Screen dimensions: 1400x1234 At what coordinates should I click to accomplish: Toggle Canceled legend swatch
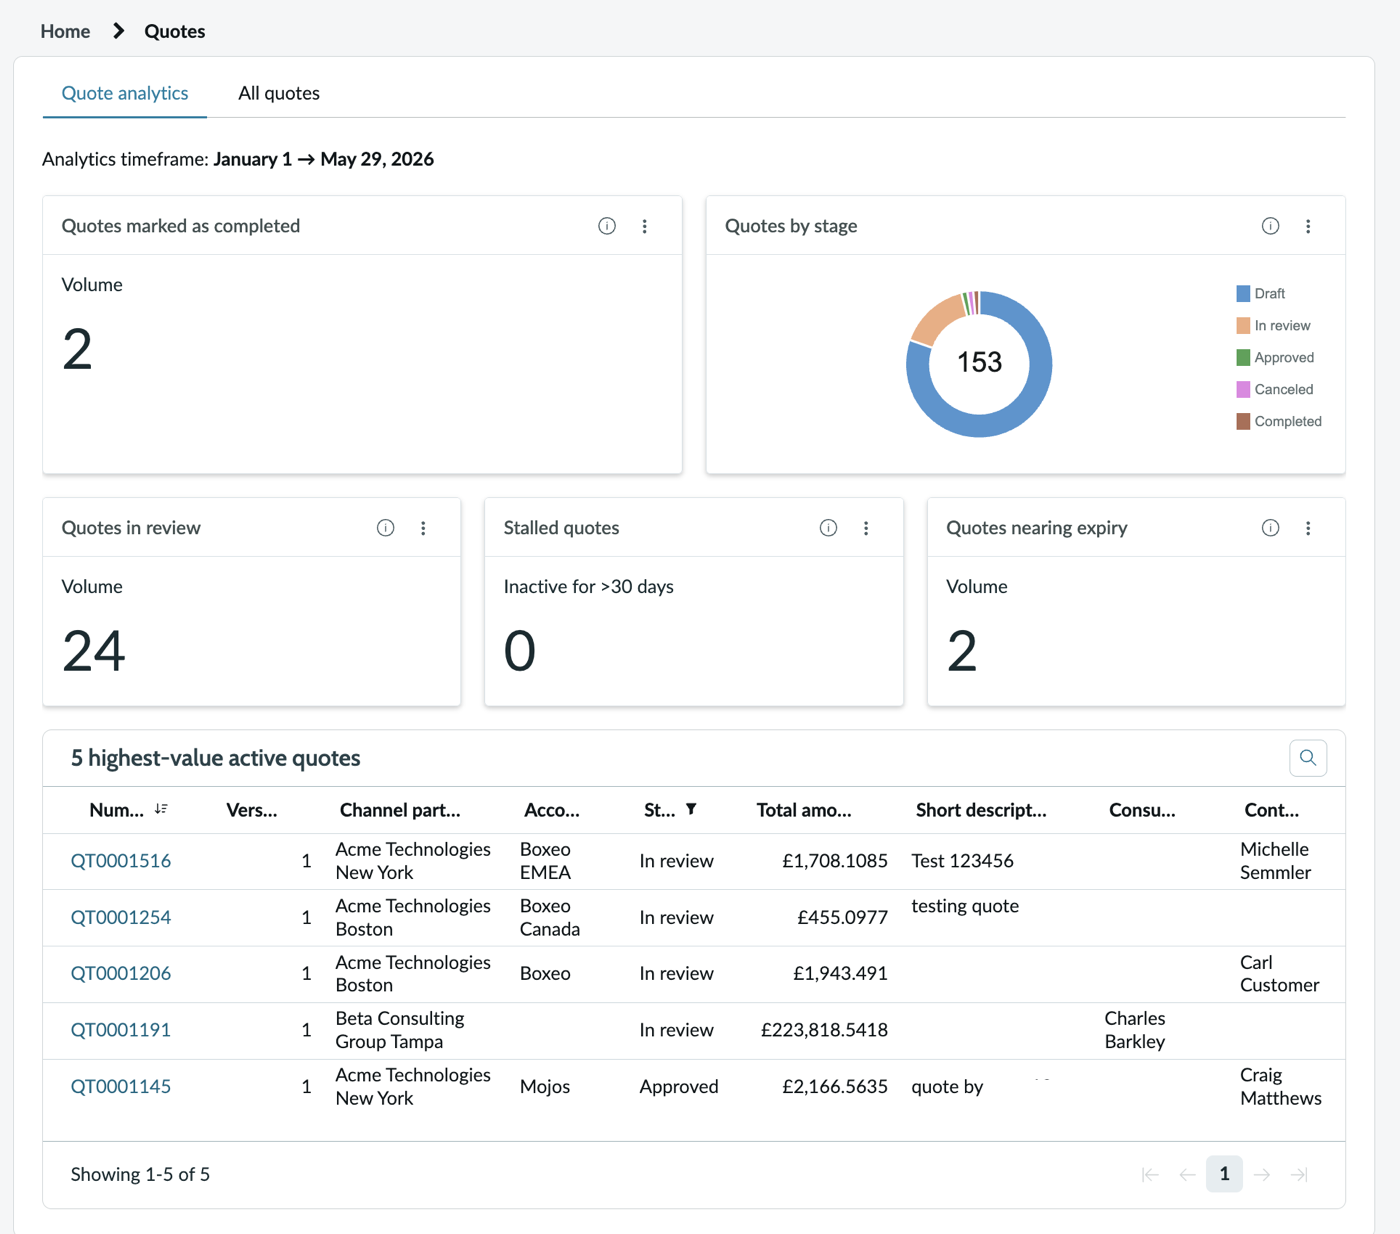1243,390
